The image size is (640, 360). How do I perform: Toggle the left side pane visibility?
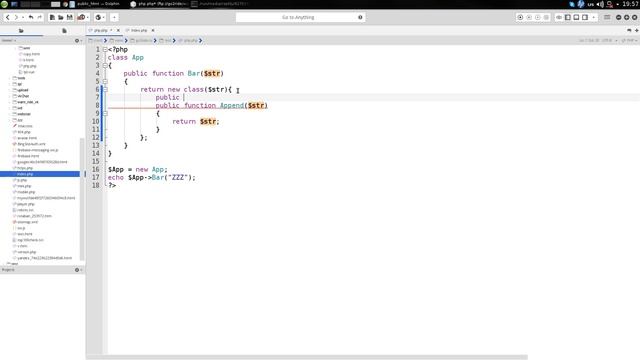click(568, 17)
